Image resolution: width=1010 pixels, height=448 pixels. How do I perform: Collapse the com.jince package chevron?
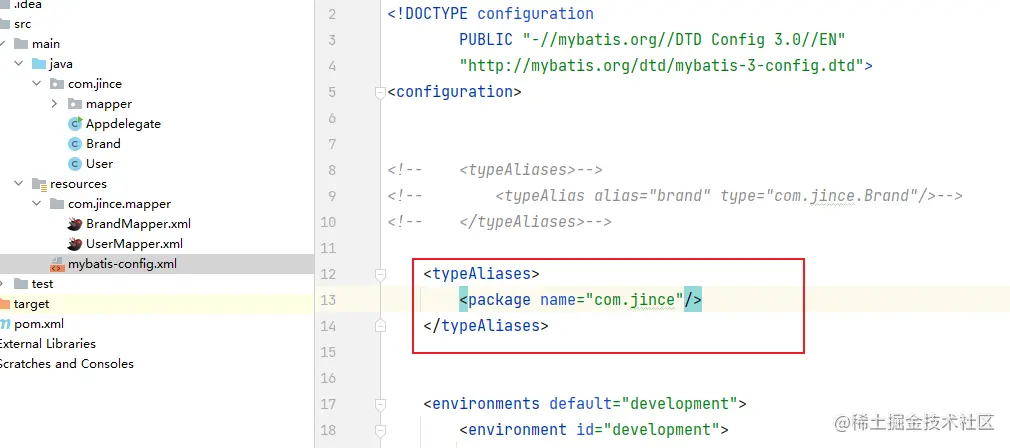coord(37,84)
